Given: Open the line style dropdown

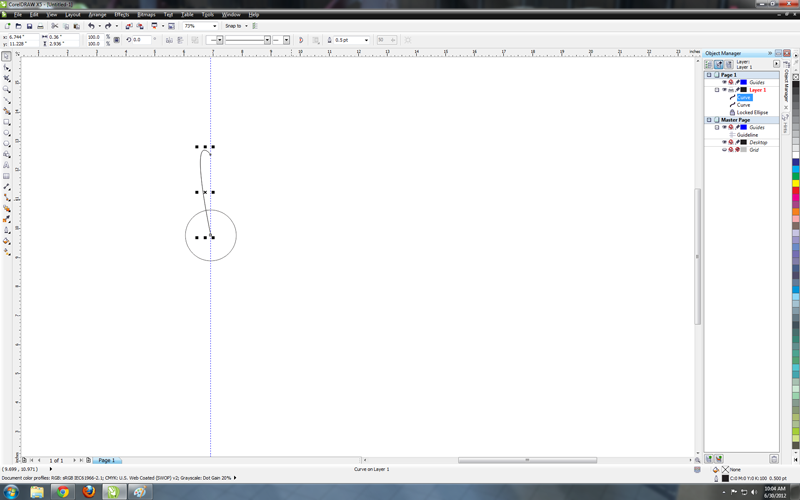Looking at the screenshot, I should click(267, 40).
